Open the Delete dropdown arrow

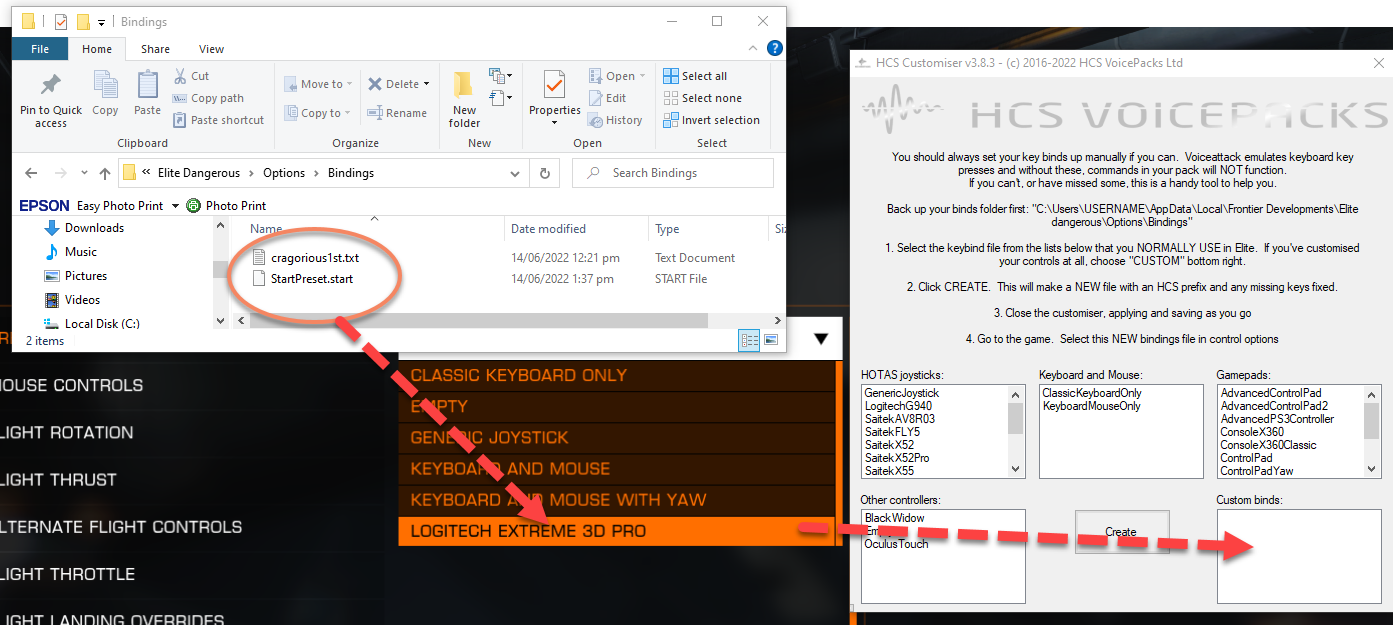tap(426, 85)
